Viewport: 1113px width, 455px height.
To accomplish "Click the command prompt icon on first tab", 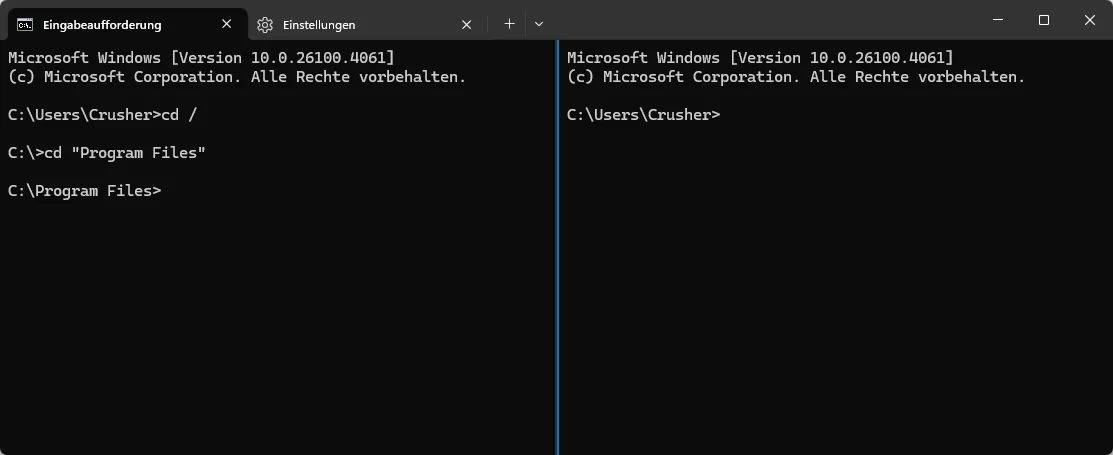I will coord(25,25).
